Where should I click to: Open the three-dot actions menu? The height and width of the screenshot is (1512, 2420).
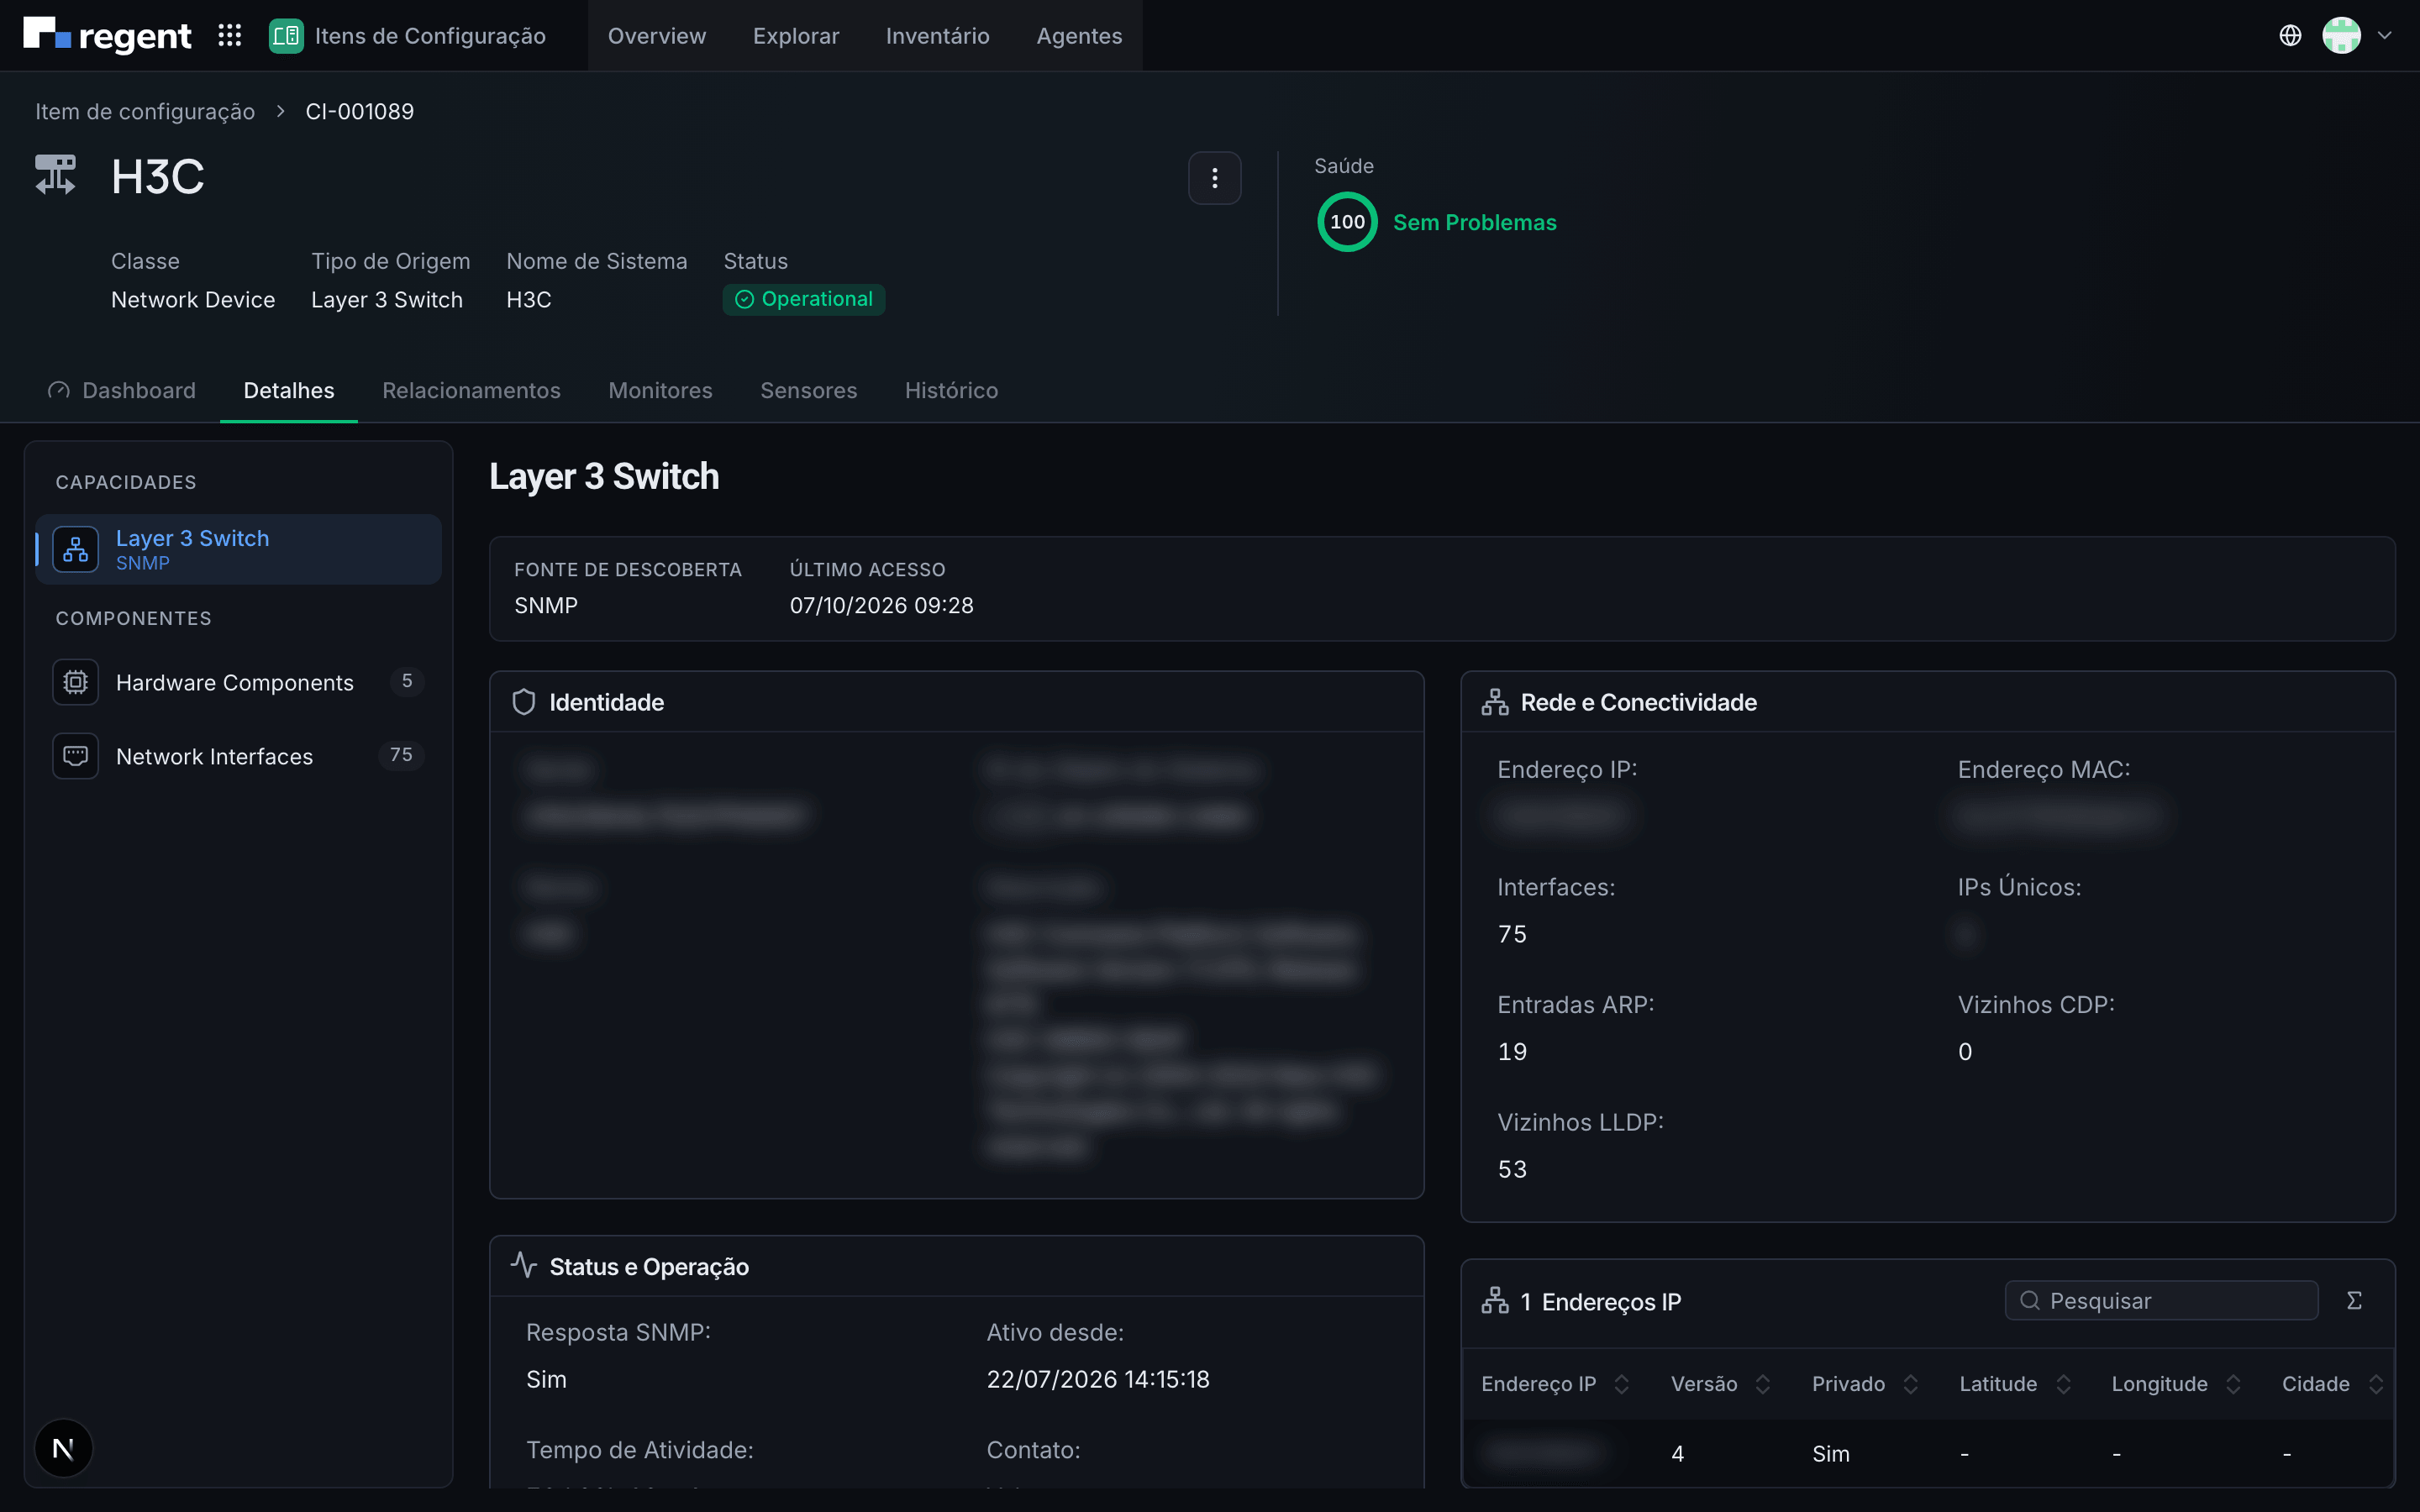1214,178
